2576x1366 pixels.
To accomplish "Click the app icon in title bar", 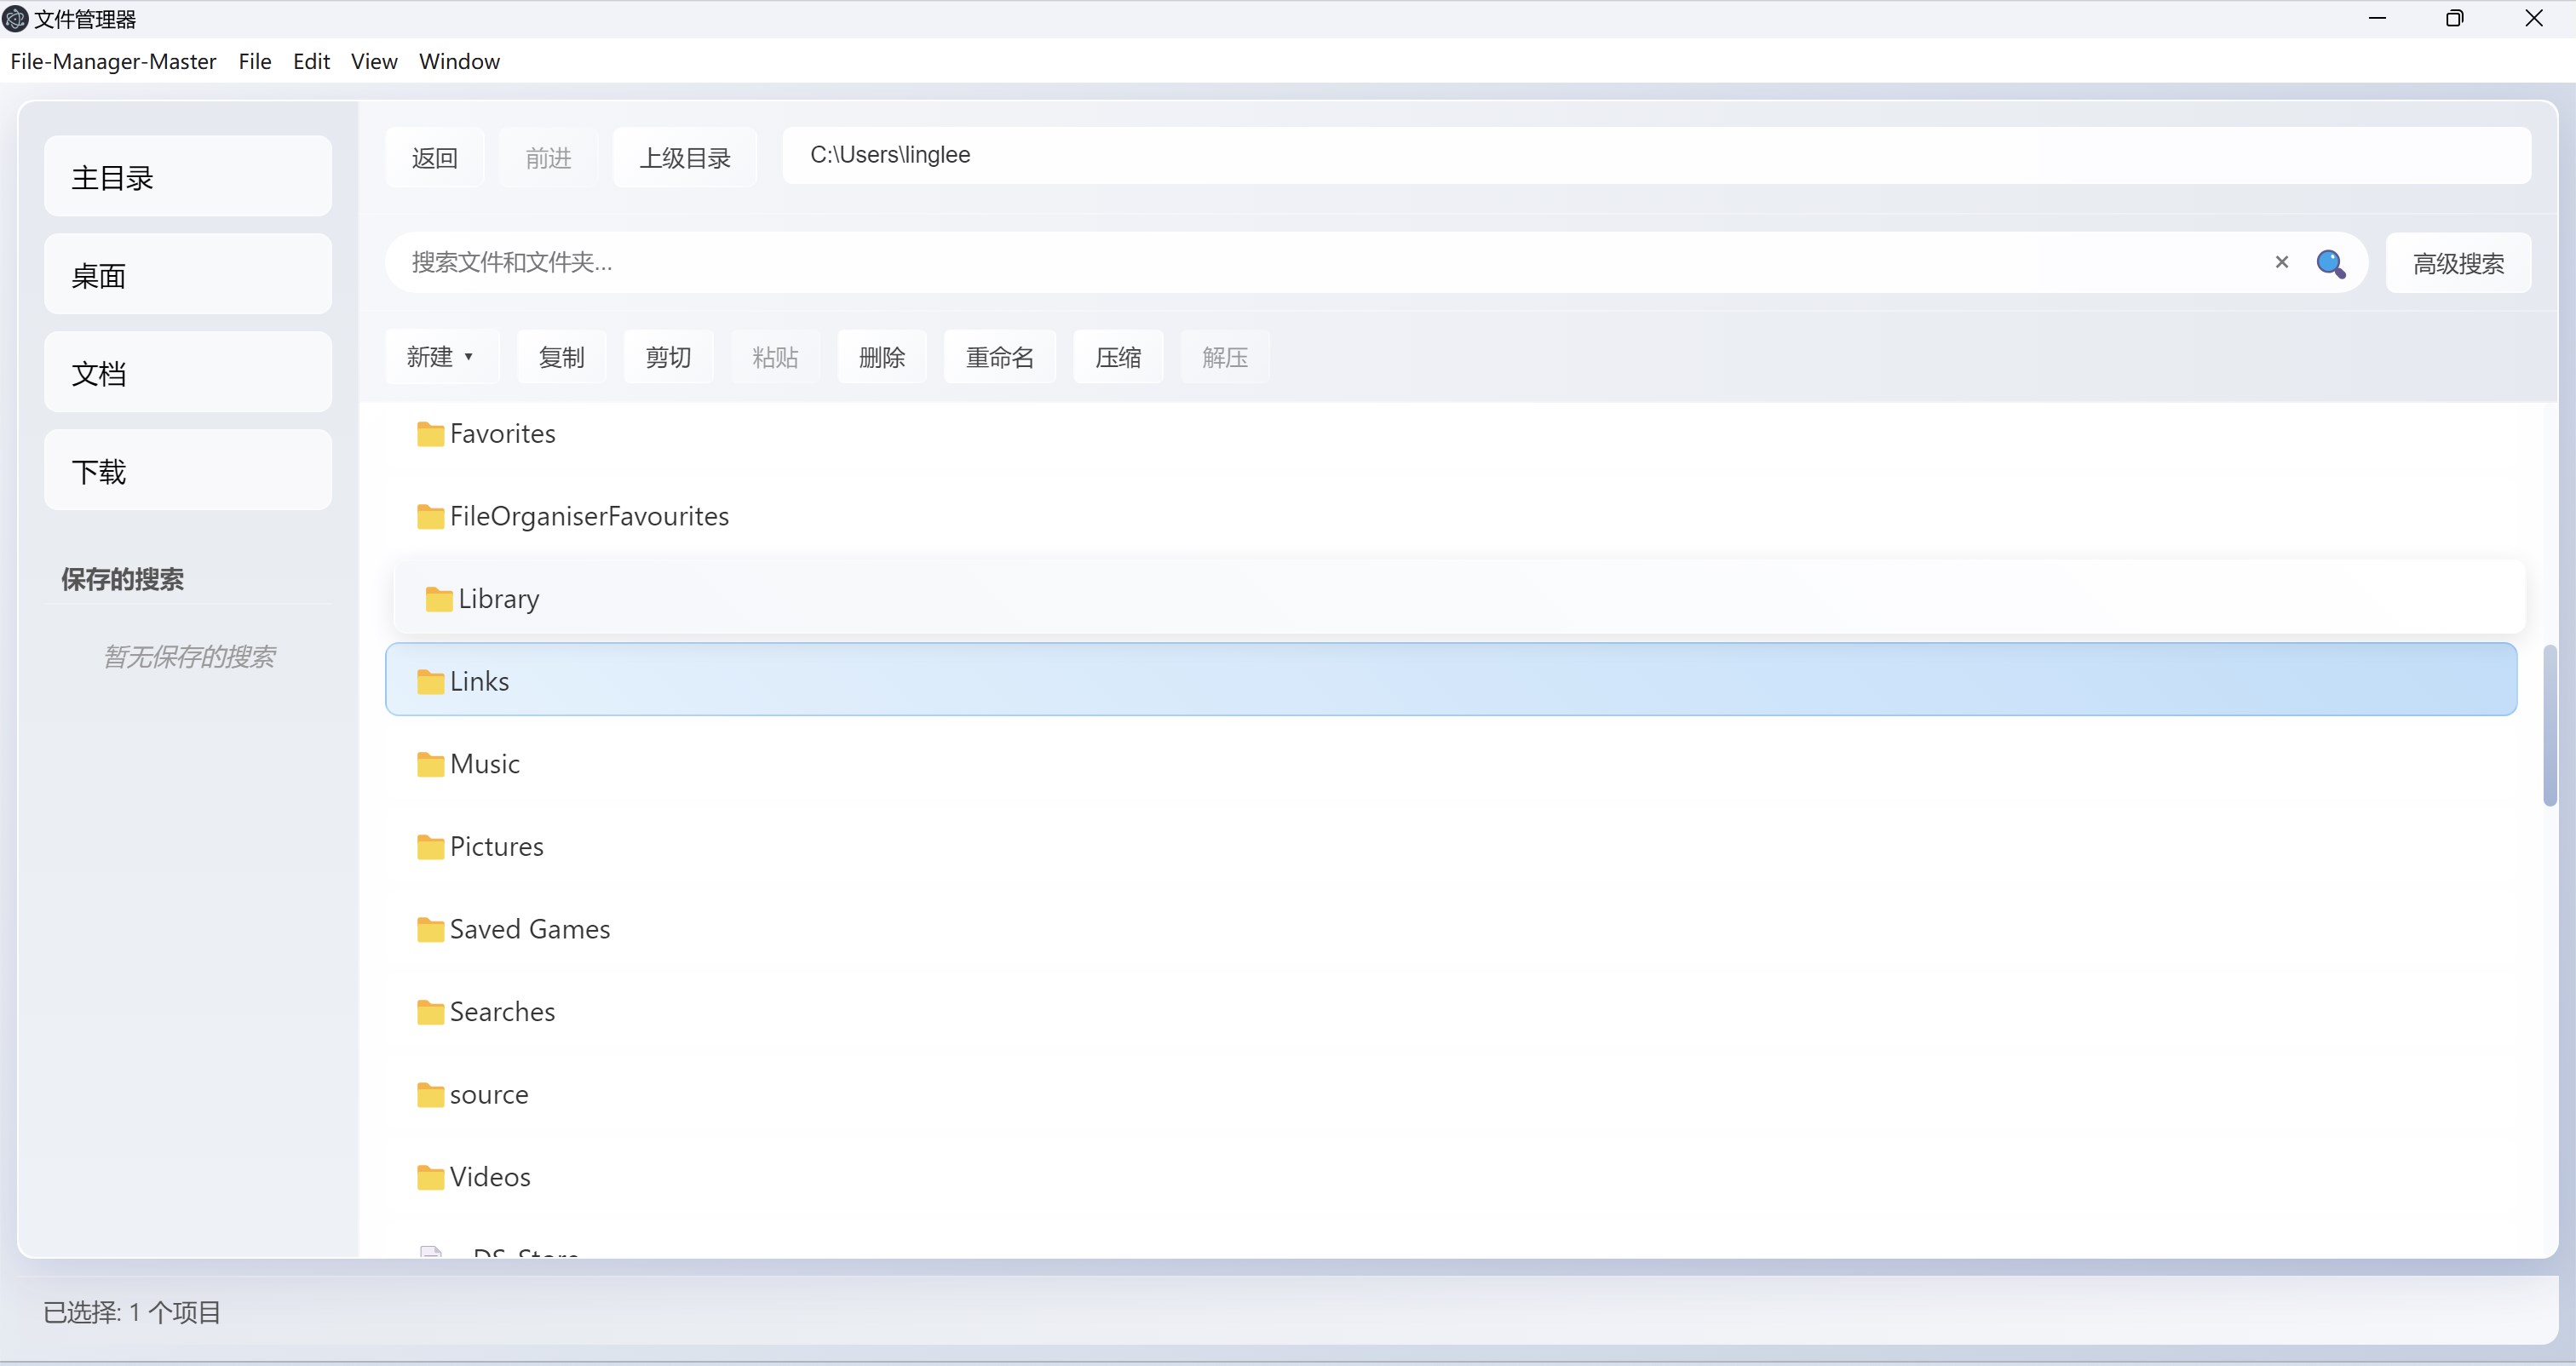I will [15, 19].
